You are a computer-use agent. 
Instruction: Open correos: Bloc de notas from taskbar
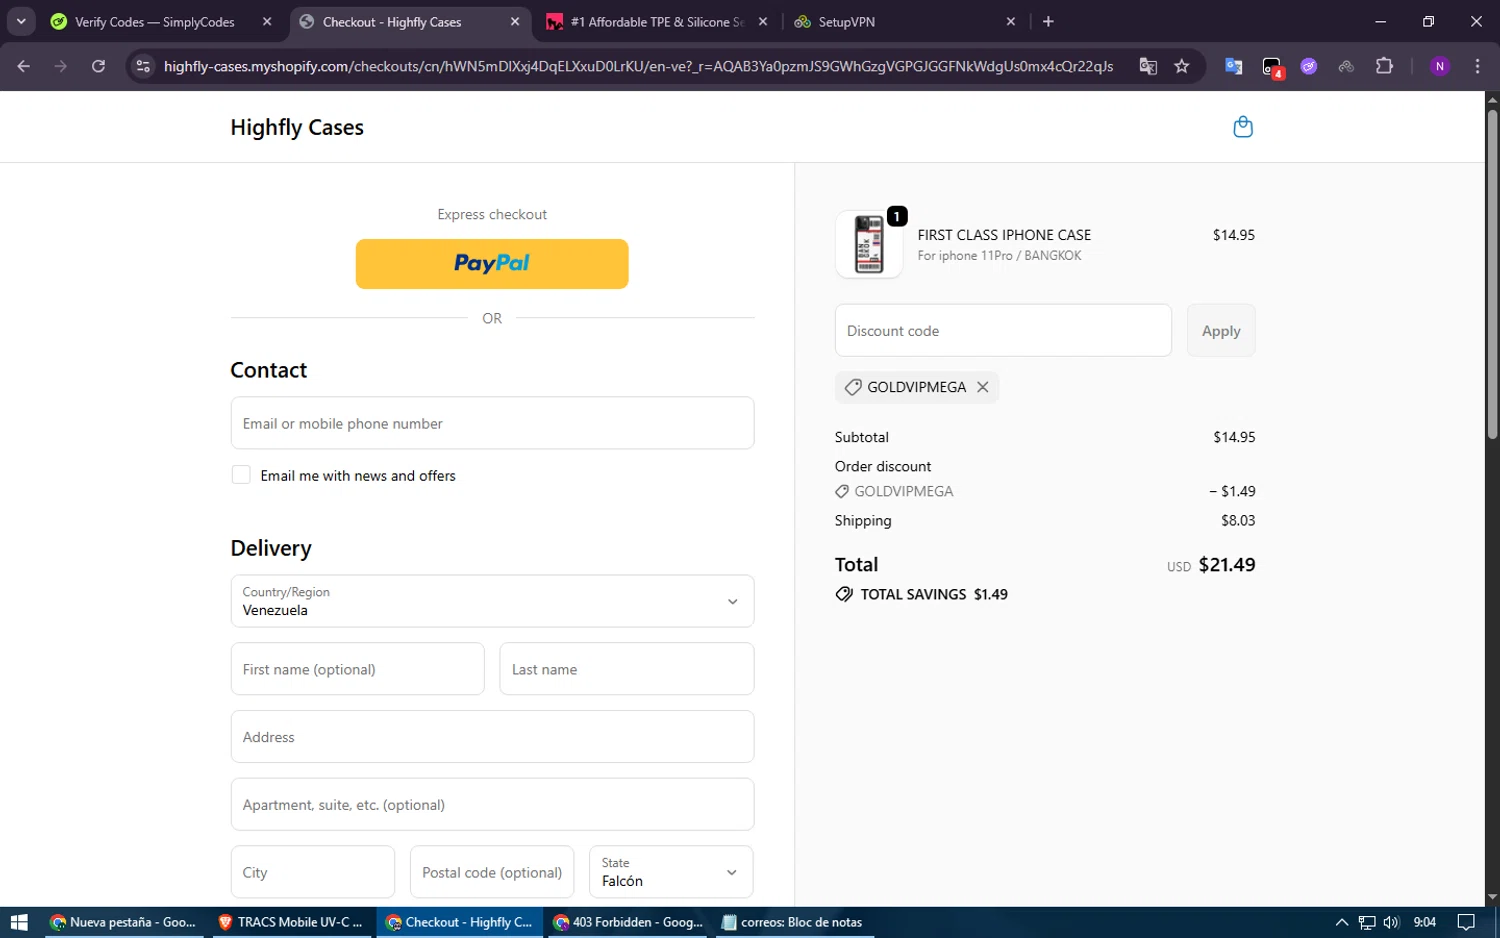(x=795, y=922)
